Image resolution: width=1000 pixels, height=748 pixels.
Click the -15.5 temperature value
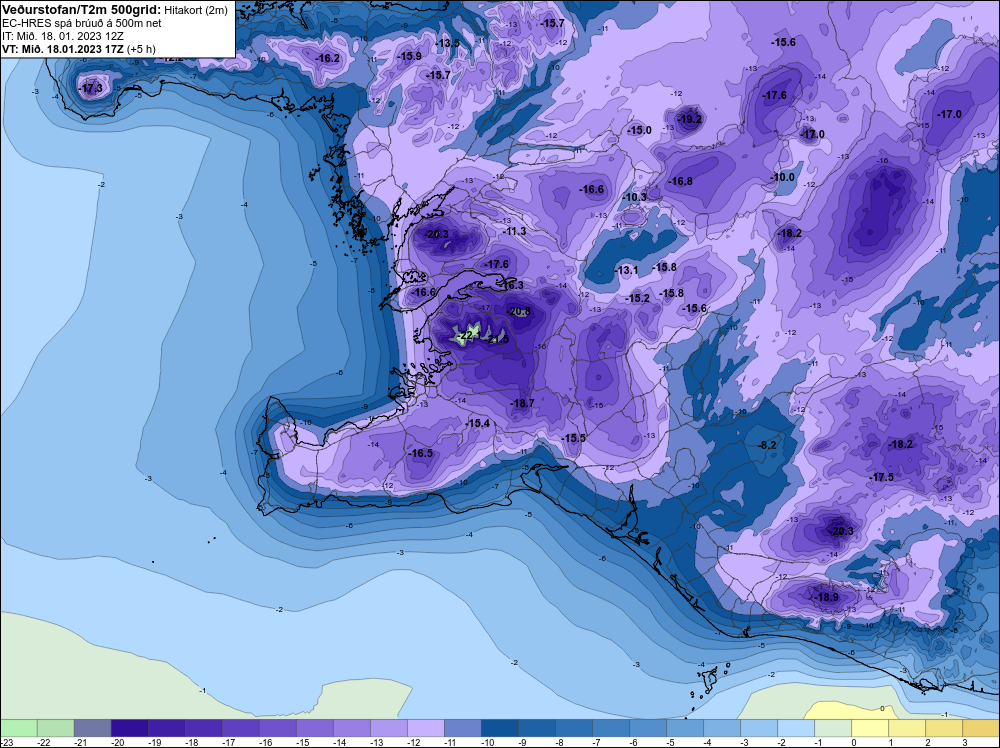[574, 438]
